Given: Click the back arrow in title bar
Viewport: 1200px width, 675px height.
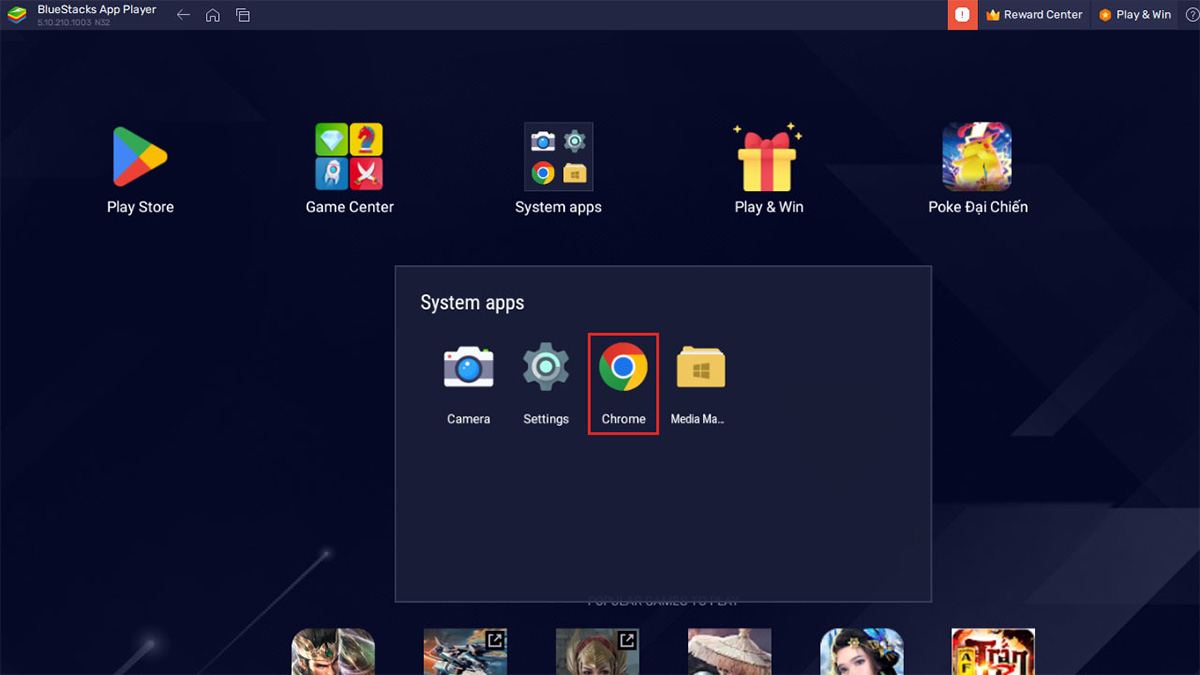Looking at the screenshot, I should click(183, 15).
